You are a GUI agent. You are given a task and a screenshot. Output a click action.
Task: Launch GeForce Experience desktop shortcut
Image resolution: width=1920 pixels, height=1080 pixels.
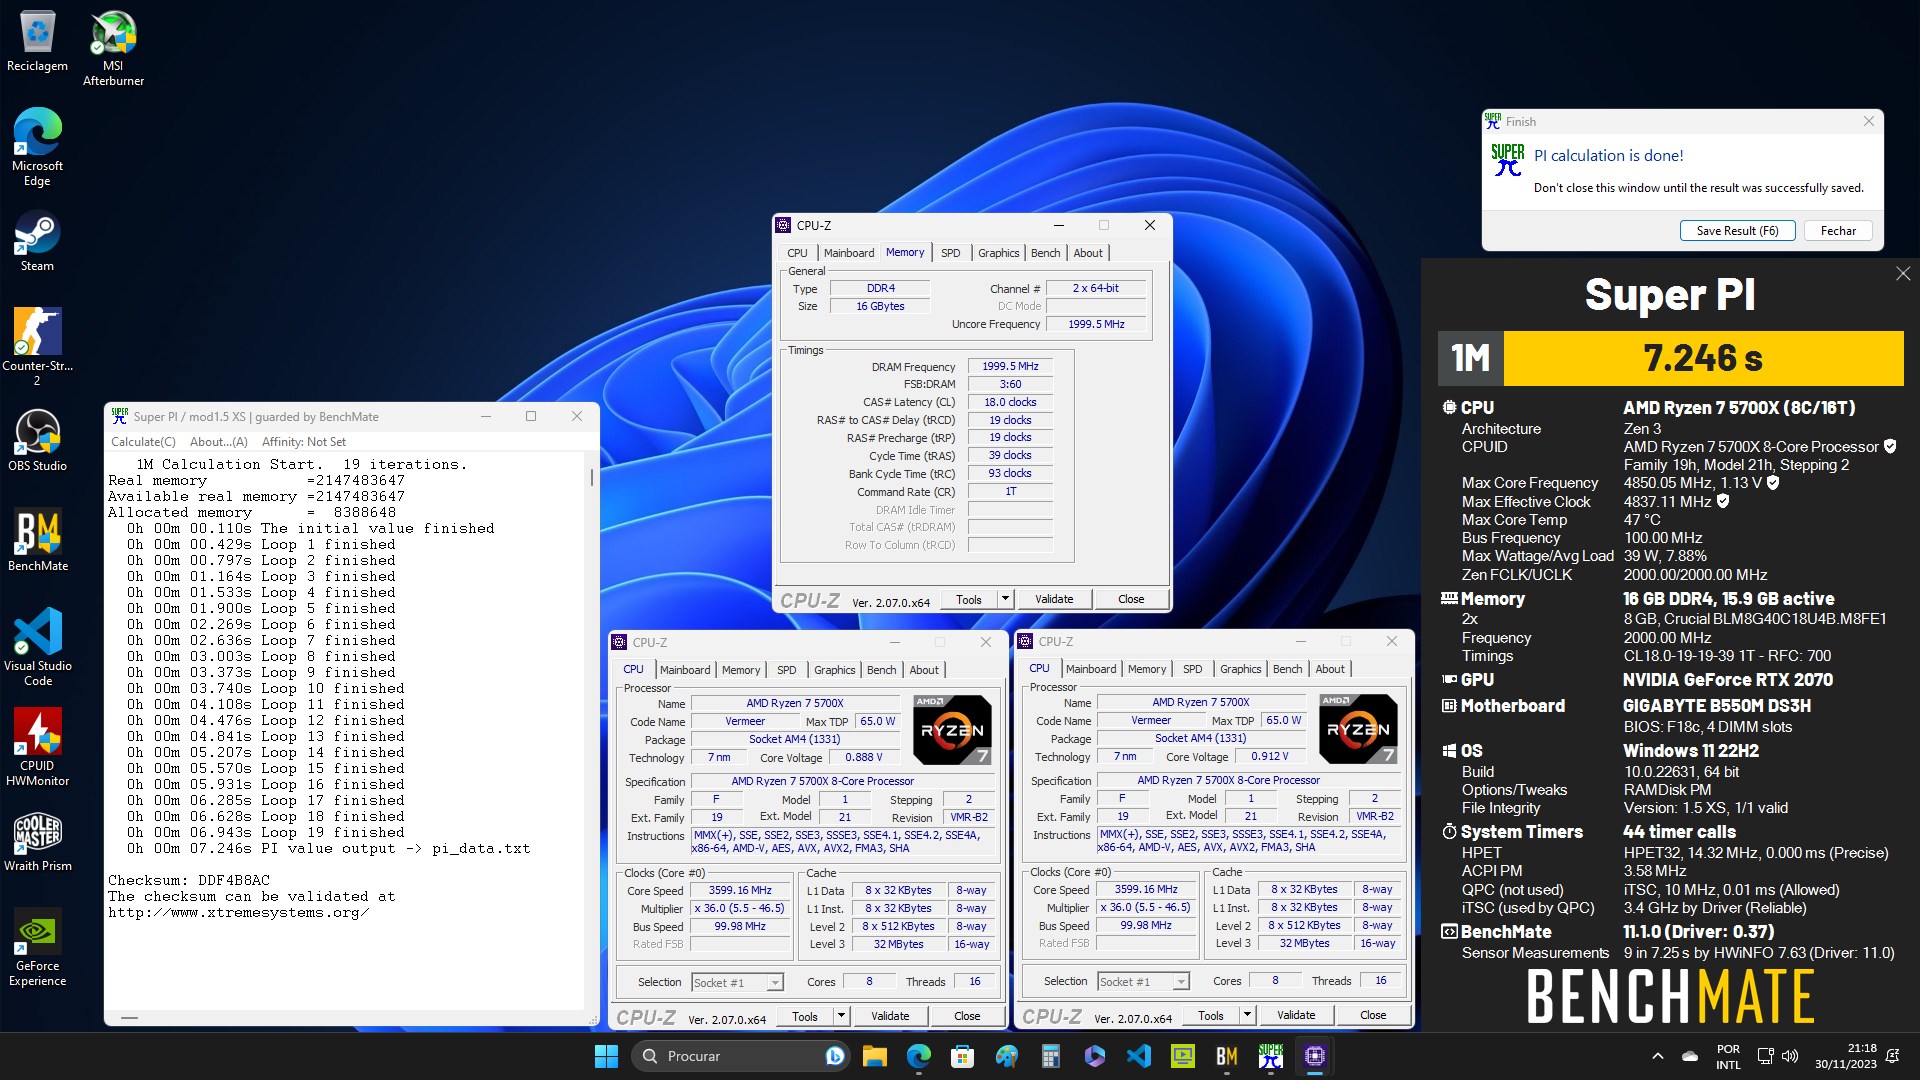pyautogui.click(x=37, y=947)
